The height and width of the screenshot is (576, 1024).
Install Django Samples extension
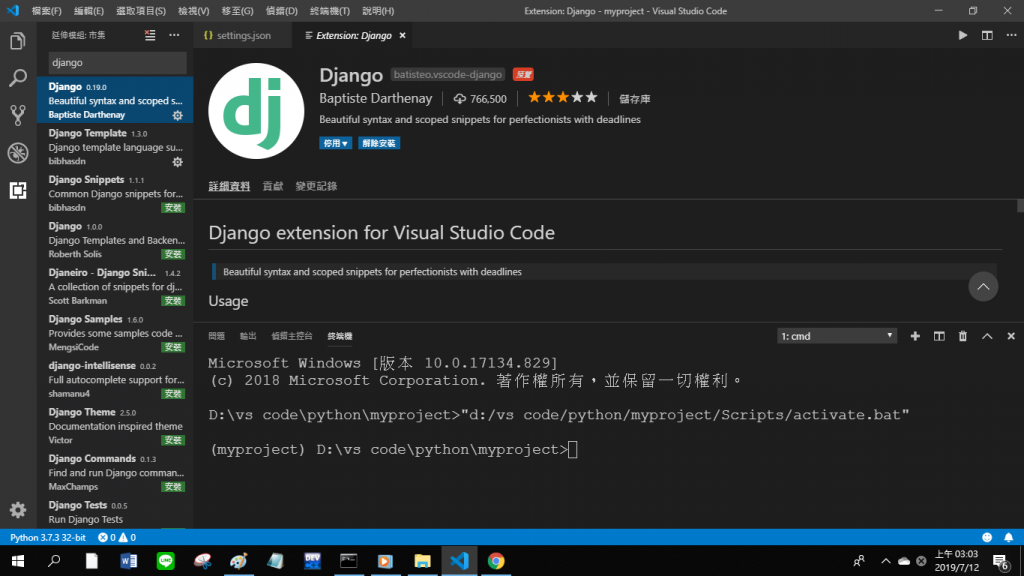pos(173,347)
